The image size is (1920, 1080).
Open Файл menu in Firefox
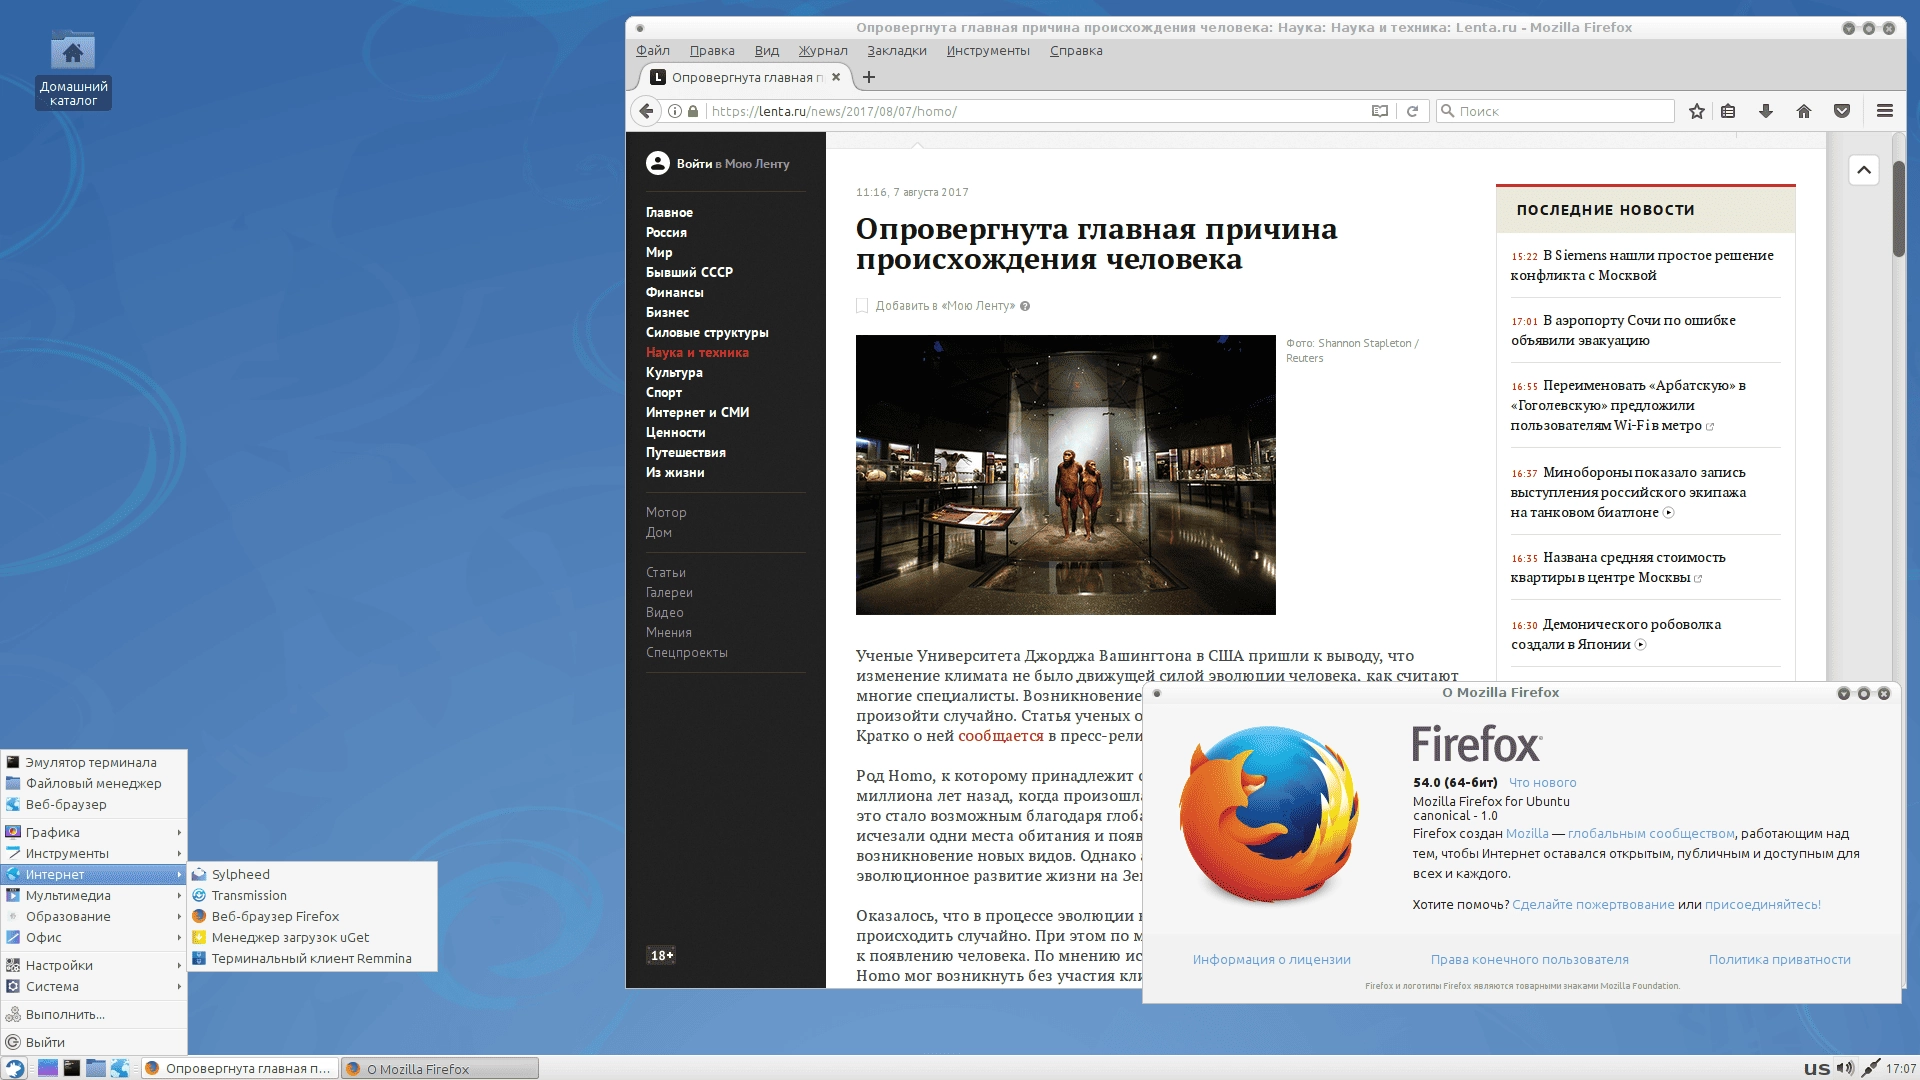[x=653, y=51]
